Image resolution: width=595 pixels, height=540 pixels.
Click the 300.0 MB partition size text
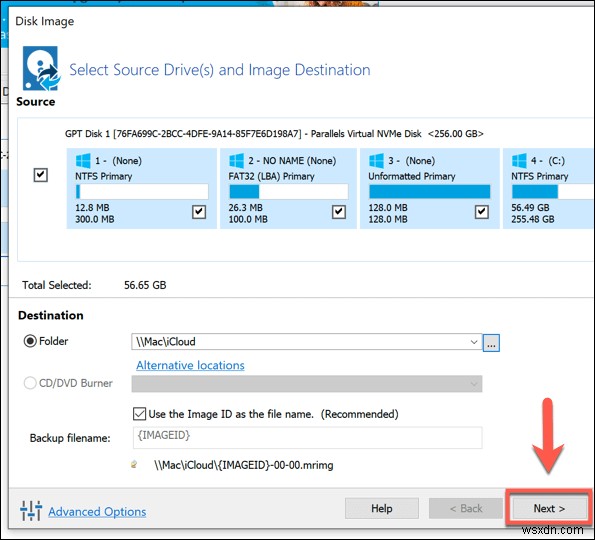(94, 219)
